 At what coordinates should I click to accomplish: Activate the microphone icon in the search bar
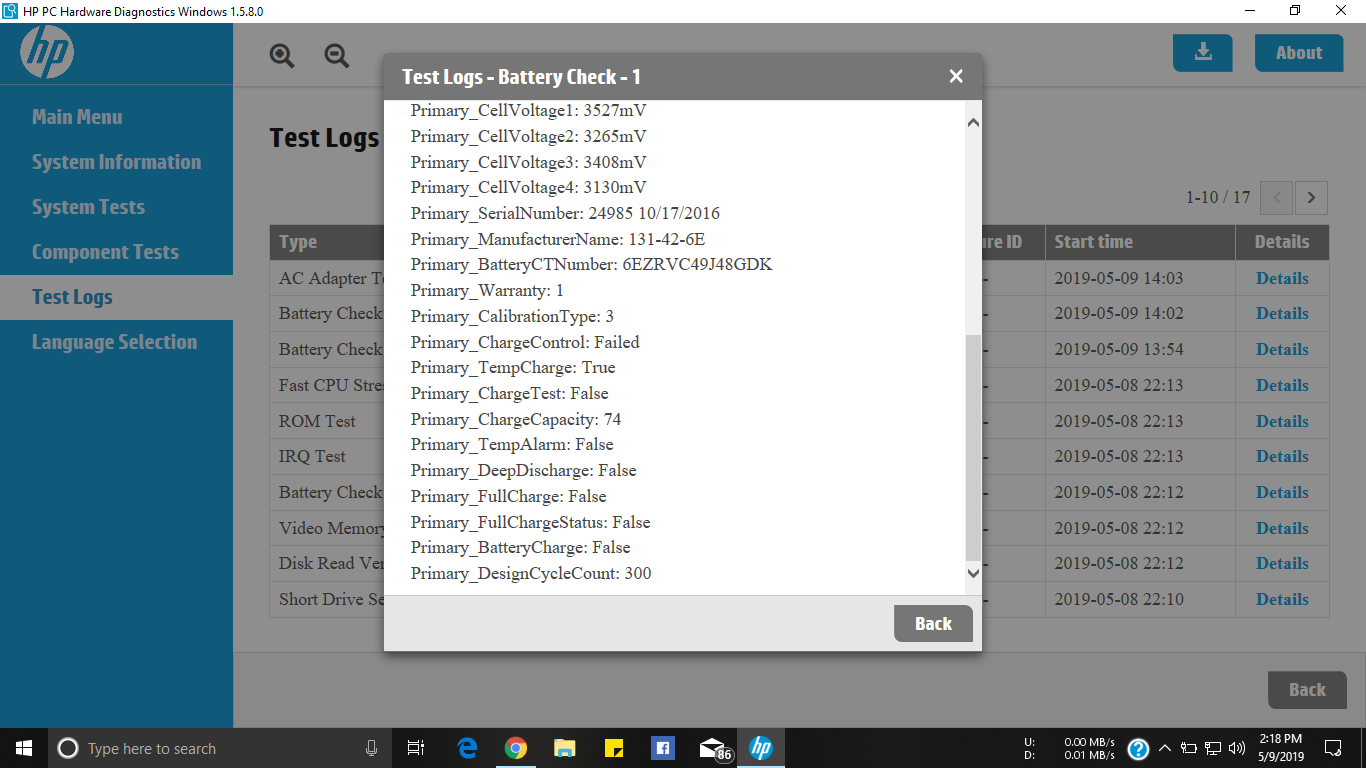coord(371,747)
